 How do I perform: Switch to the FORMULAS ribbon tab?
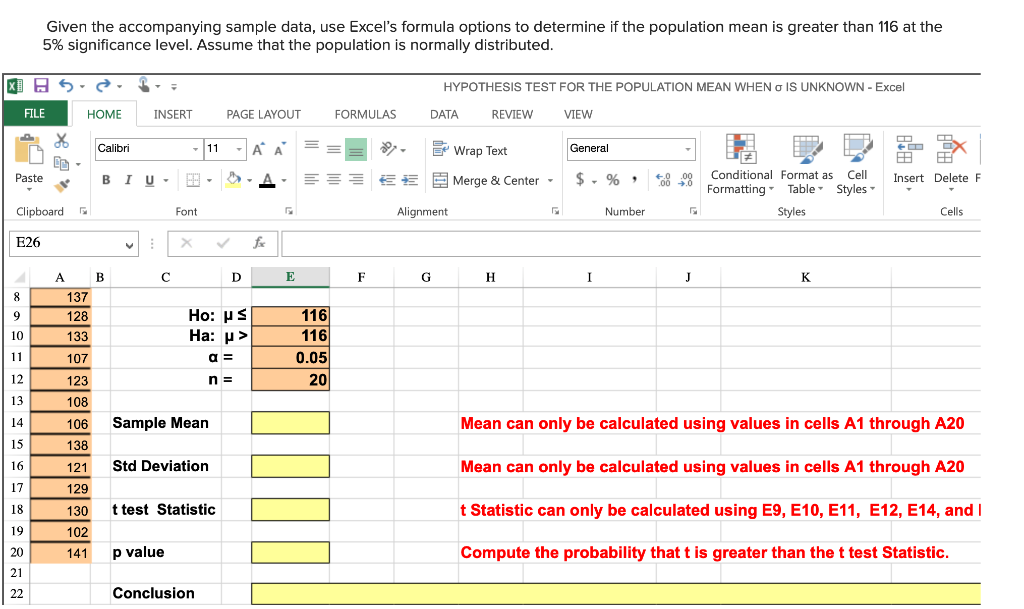tap(365, 114)
